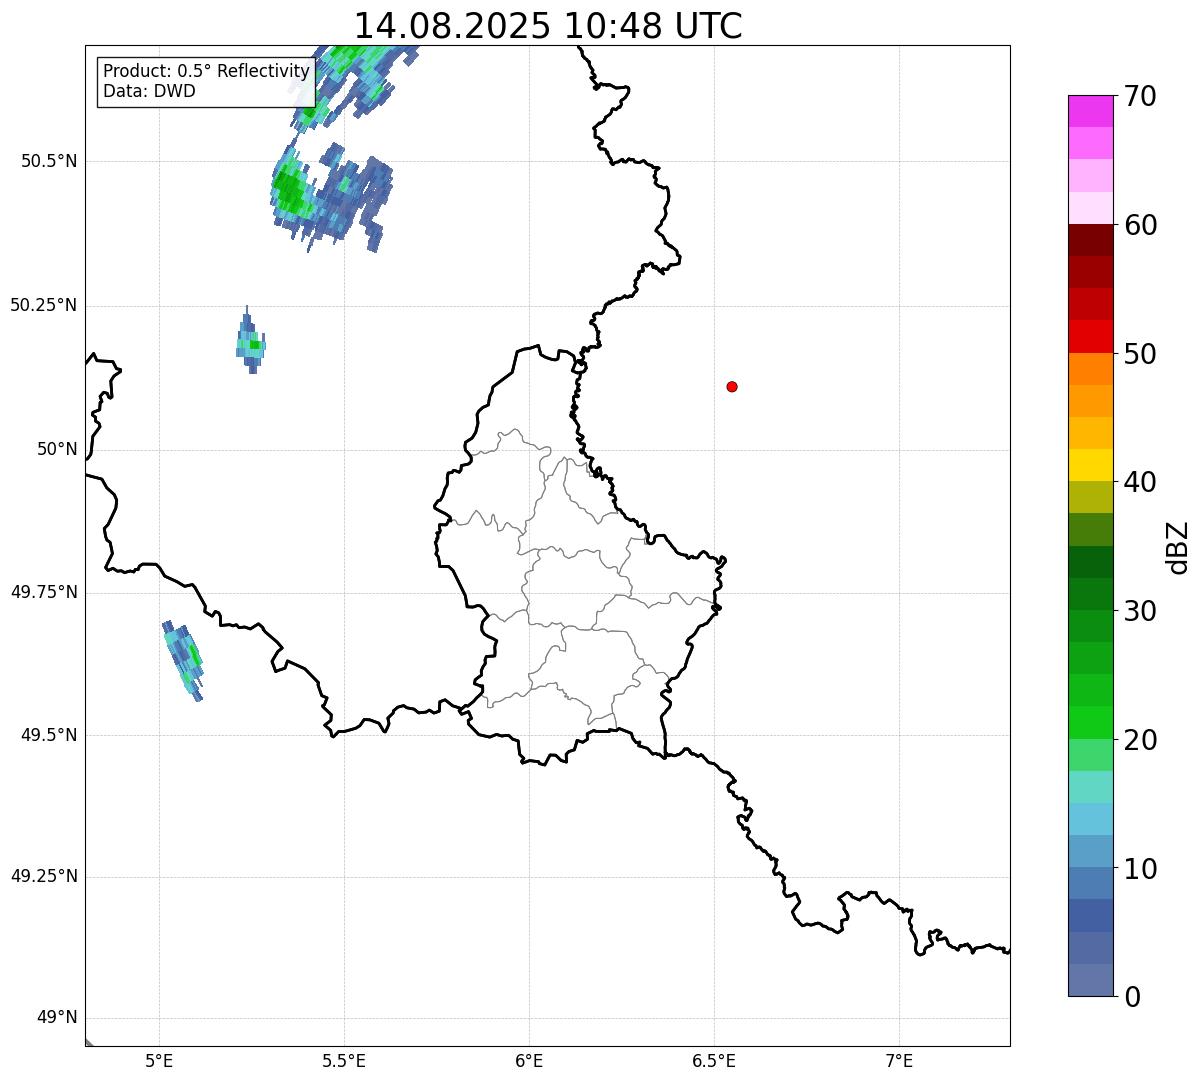This screenshot has height=1081, width=1202.
Task: Pick the olive colorbar segment below 40
Action: pyautogui.click(x=1090, y=497)
